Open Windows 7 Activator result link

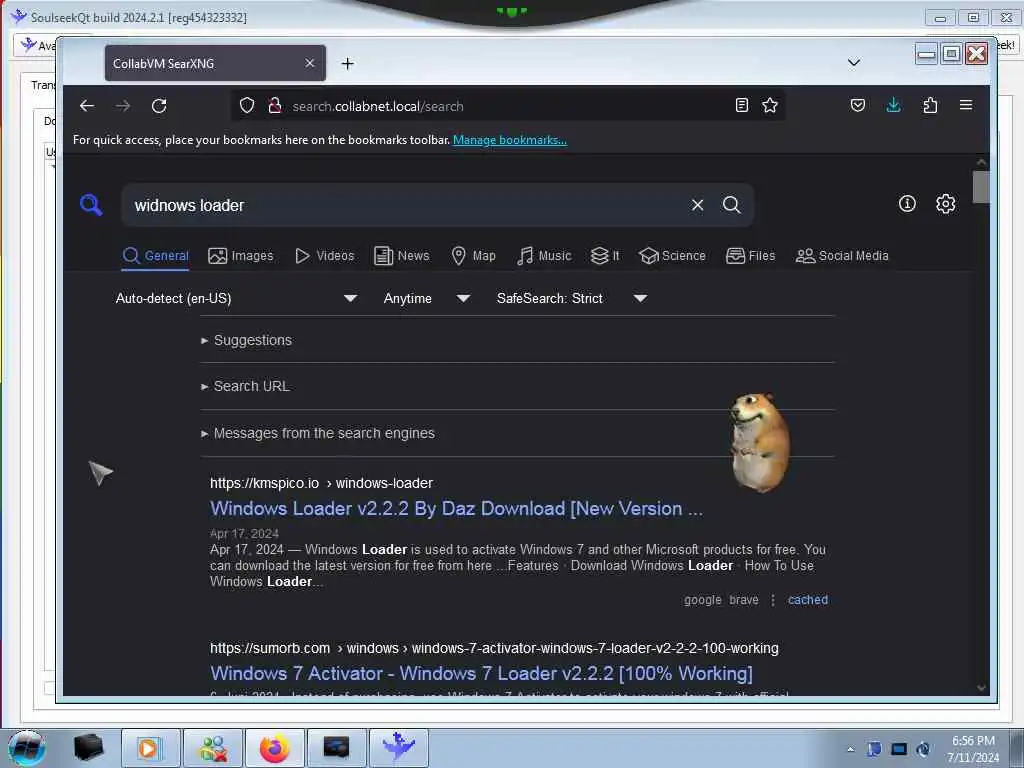pyautogui.click(x=481, y=673)
